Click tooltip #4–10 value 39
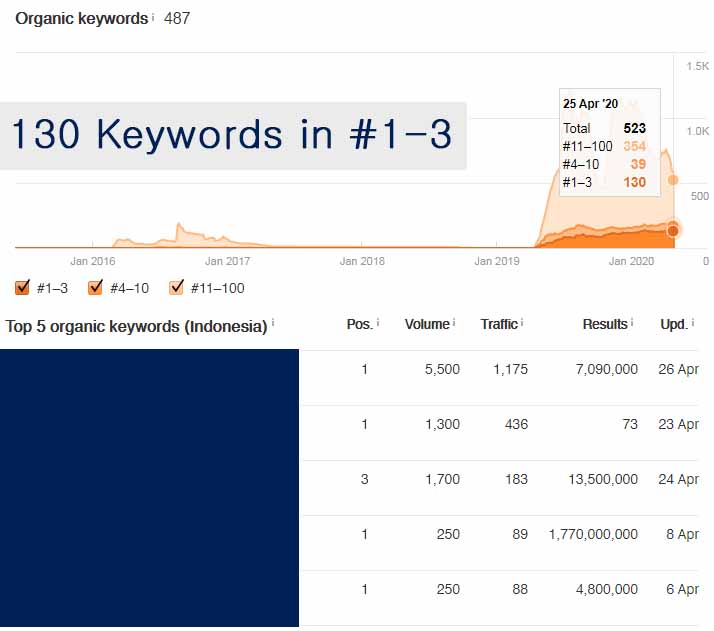 click(x=638, y=164)
